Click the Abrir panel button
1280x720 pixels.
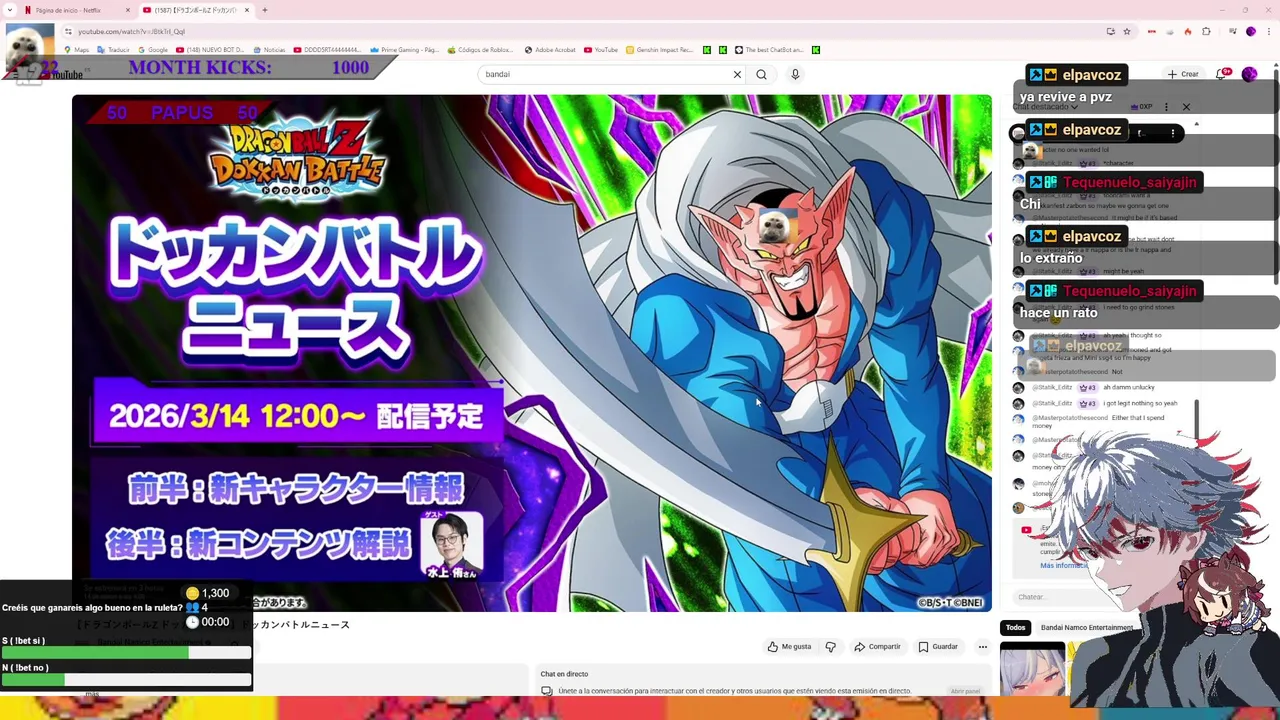tap(965, 691)
